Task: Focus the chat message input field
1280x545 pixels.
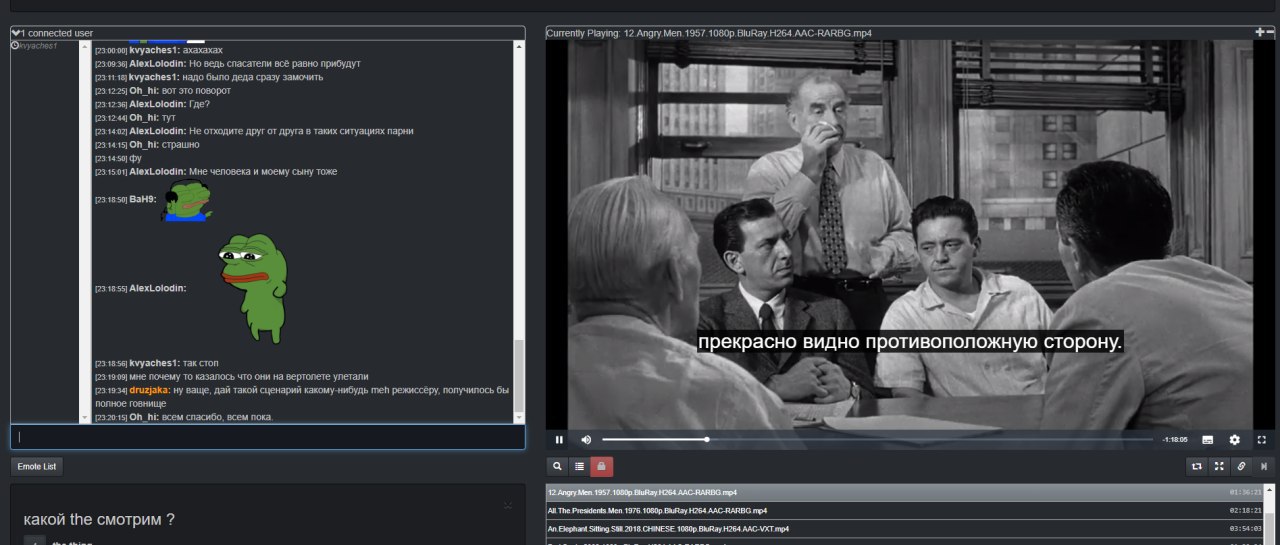Action: pyautogui.click(x=268, y=437)
